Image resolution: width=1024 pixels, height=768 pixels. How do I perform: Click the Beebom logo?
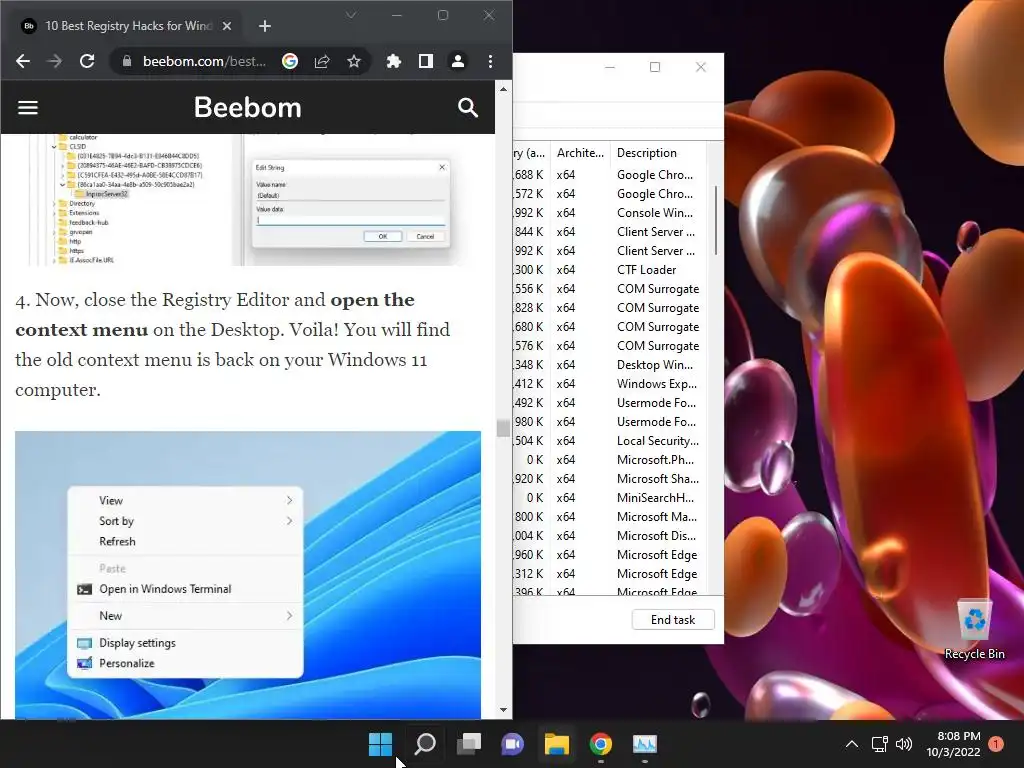248,107
